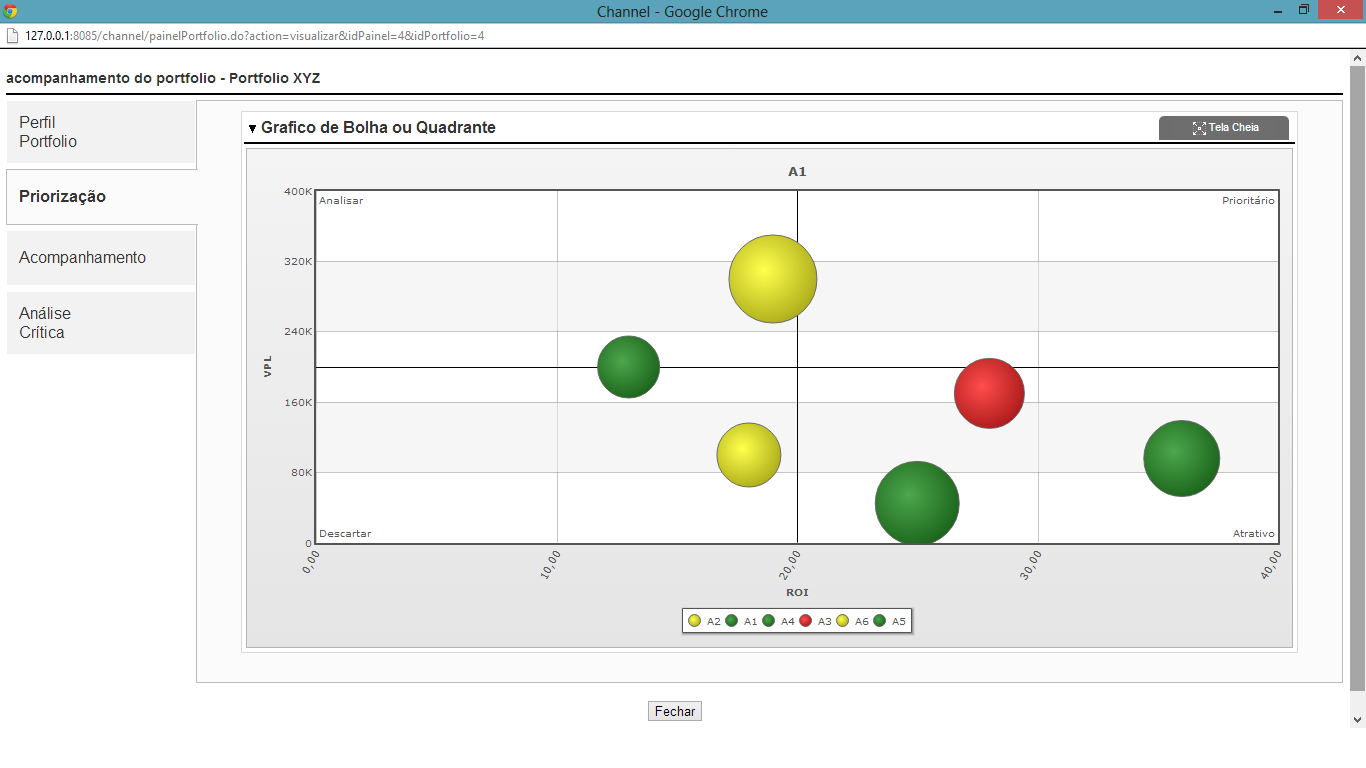Click the Tela Cheia fullscreen icon
This screenshot has height=768, width=1366.
(x=1199, y=128)
